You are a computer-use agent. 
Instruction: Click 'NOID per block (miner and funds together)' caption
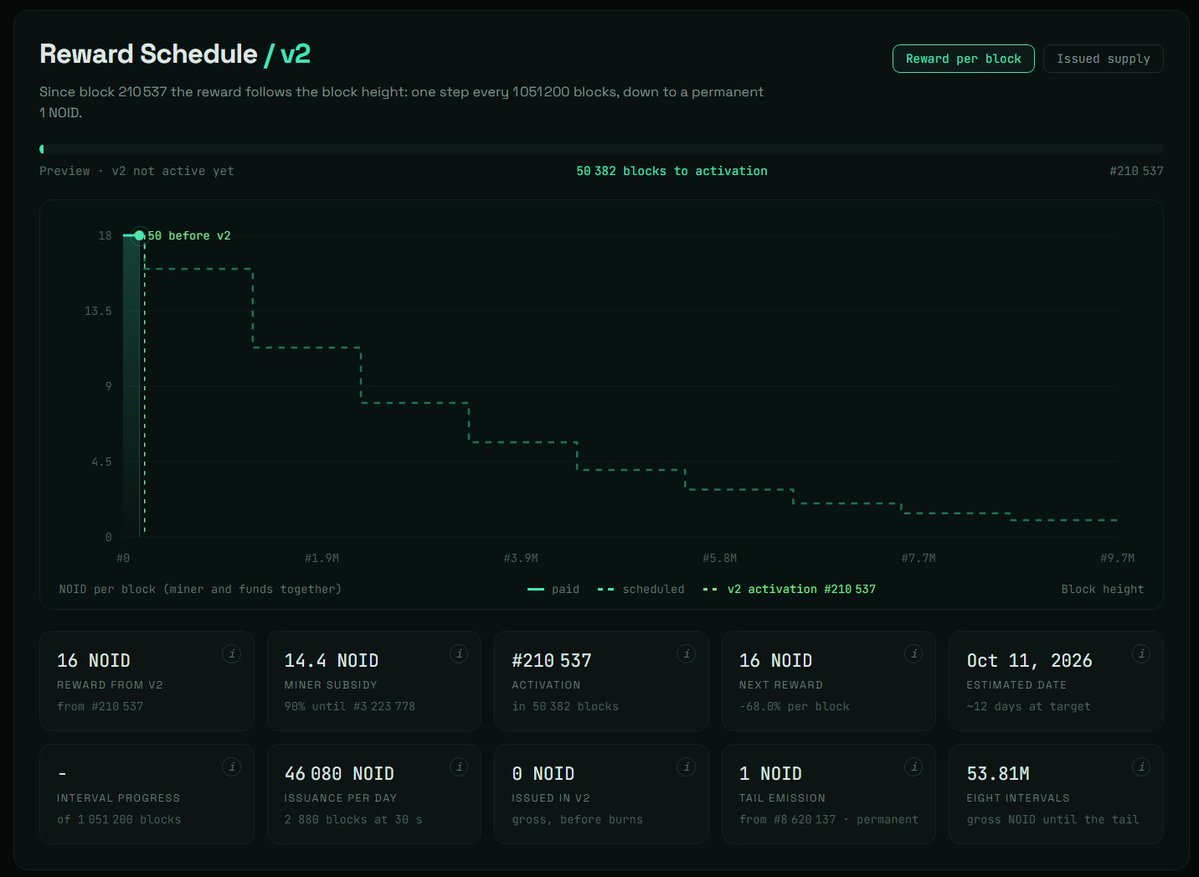click(200, 589)
